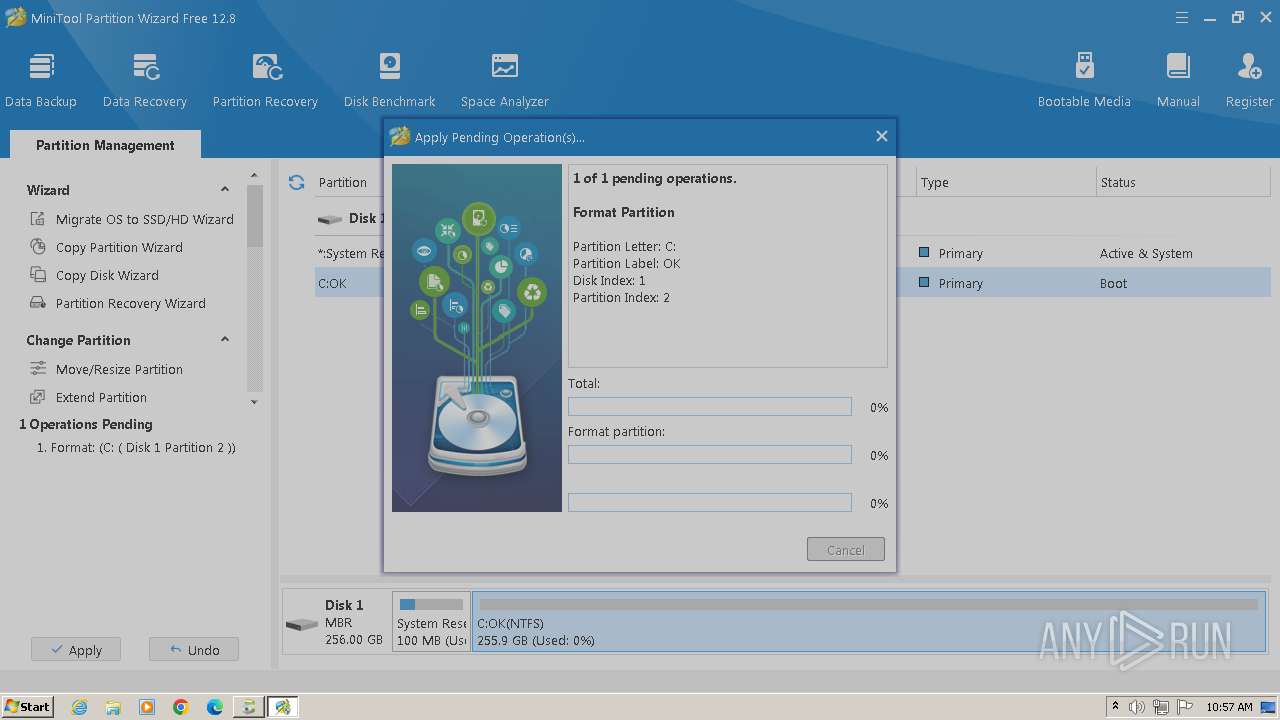This screenshot has height=720, width=1280.
Task: Click the third progress bar in dialog
Action: 710,503
